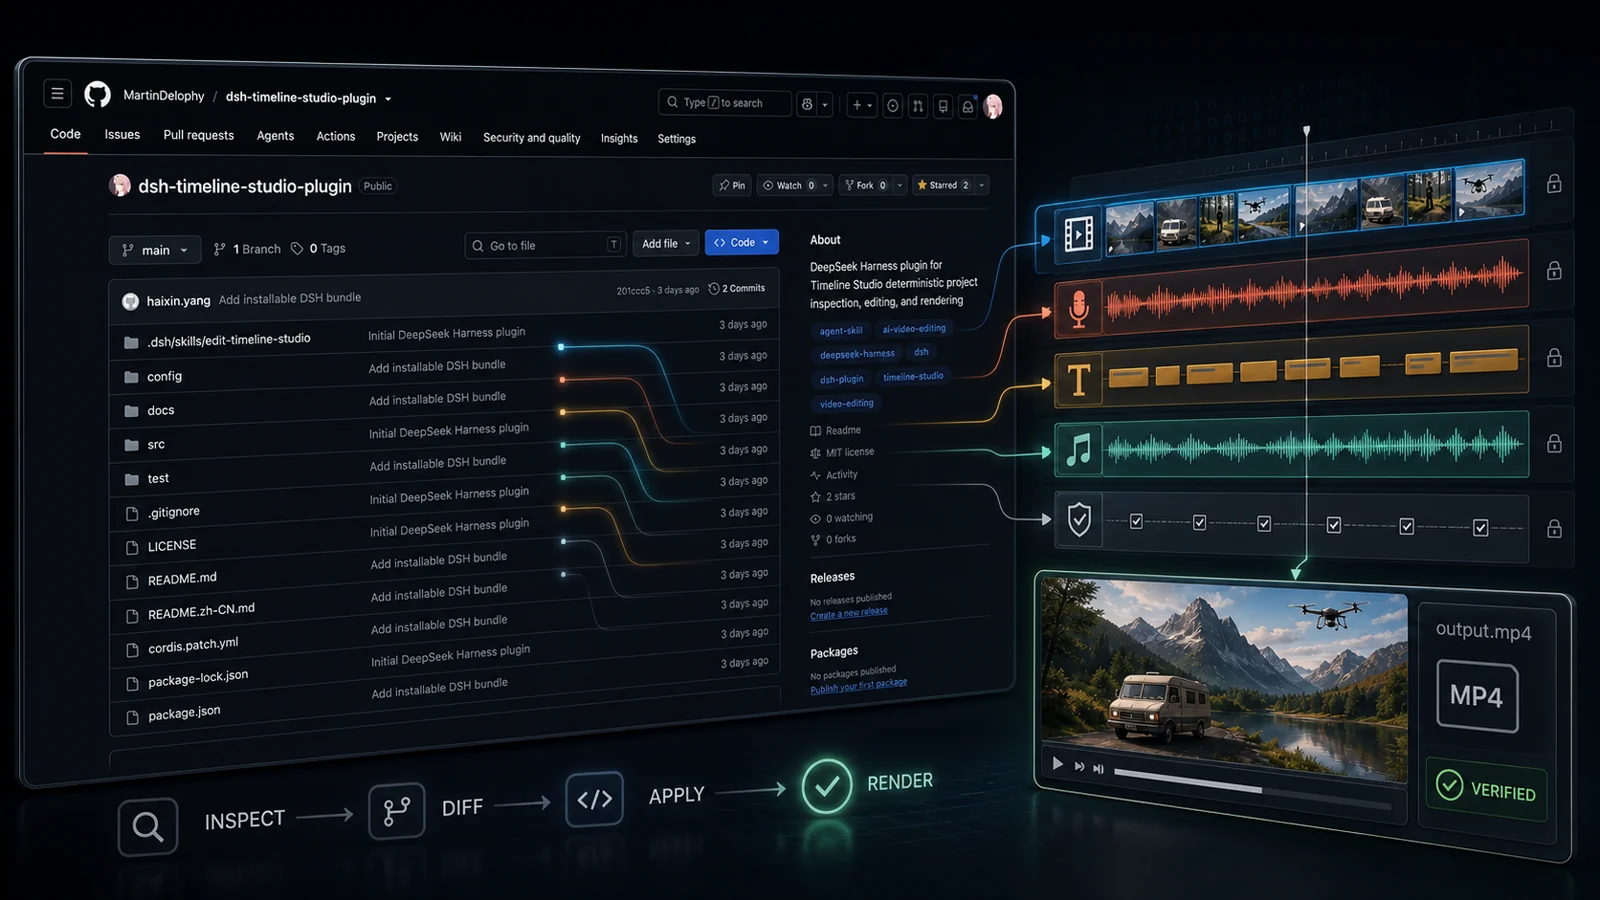The image size is (1600, 900).
Task: Click the deepseek-harness topic tag
Action: [857, 354]
